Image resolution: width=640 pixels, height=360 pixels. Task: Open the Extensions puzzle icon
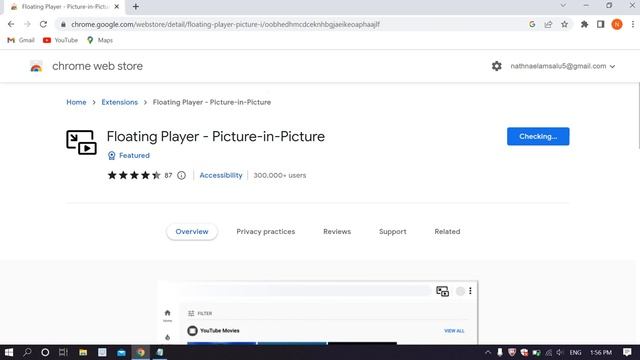(584, 24)
